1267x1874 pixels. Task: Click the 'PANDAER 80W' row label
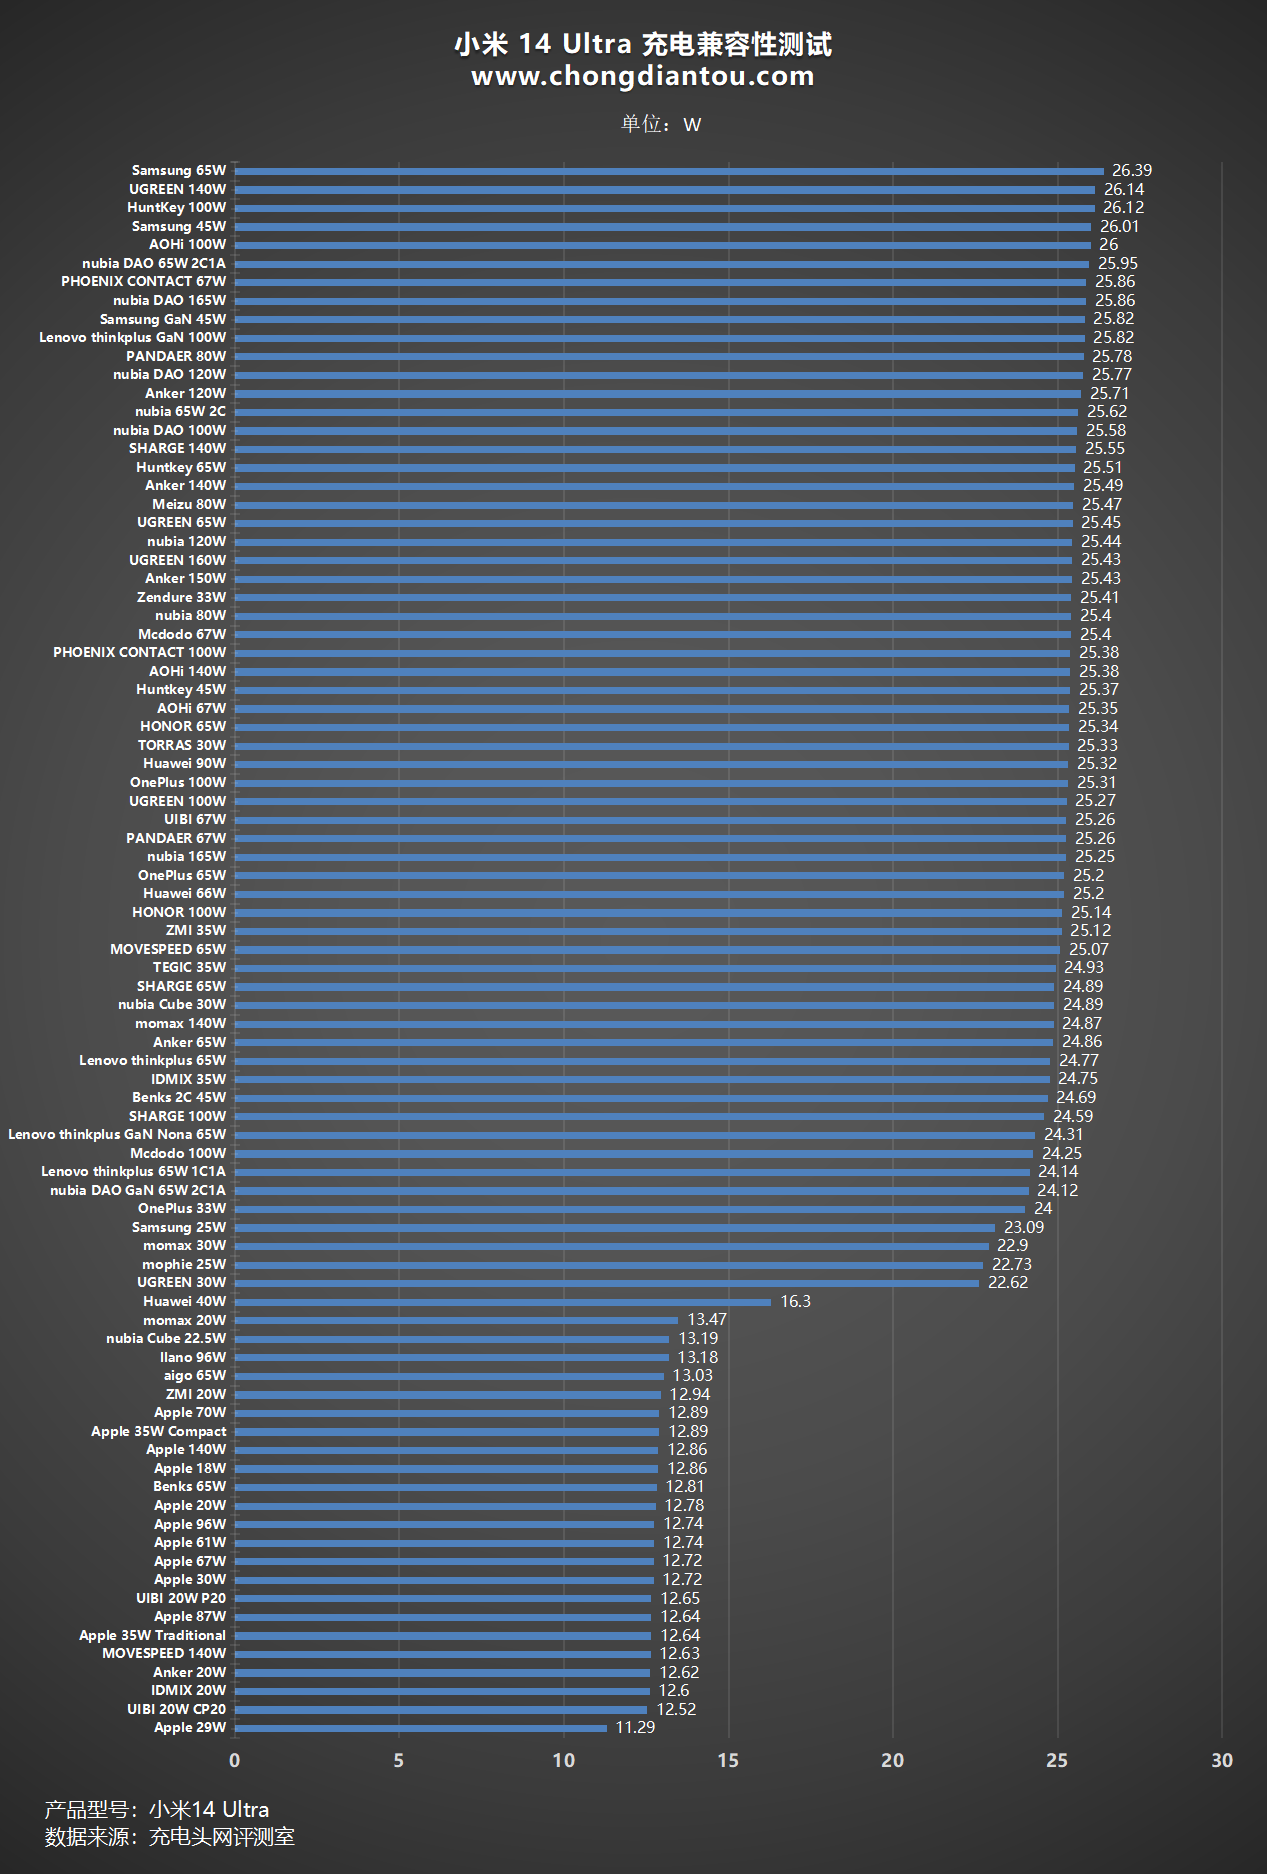click(176, 356)
